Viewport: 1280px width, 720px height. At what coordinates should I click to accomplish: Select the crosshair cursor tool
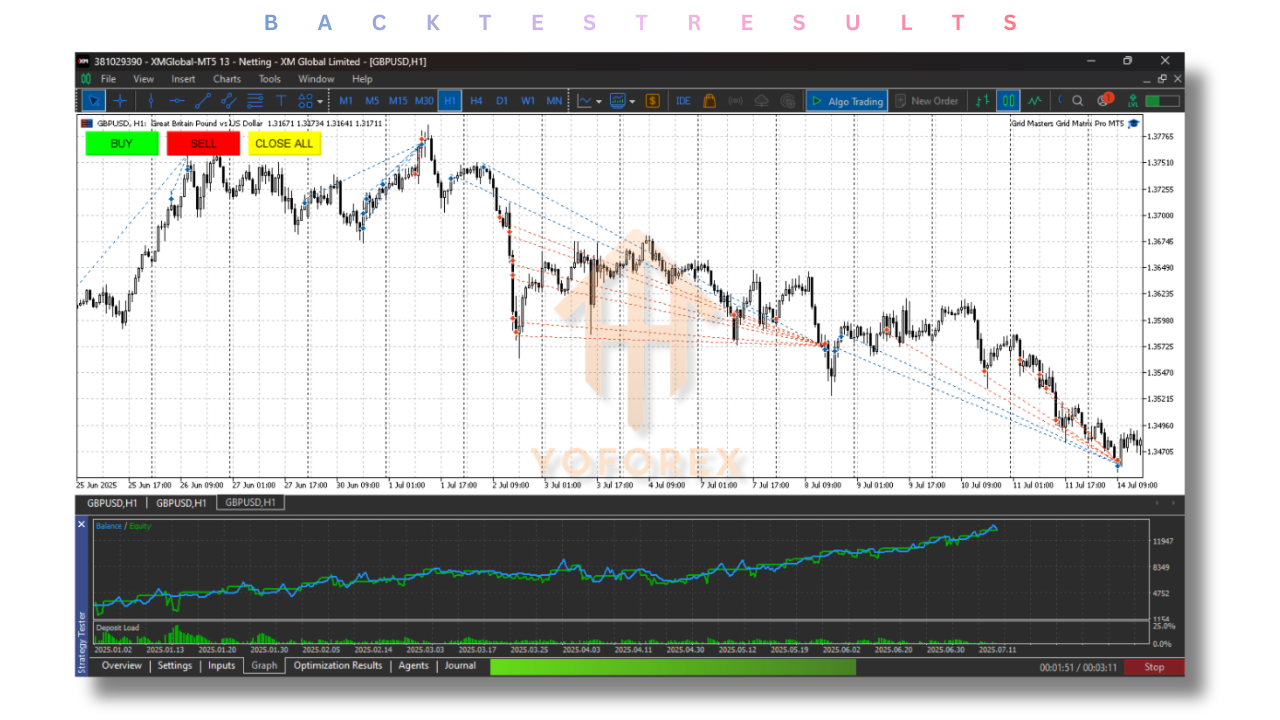pos(120,101)
